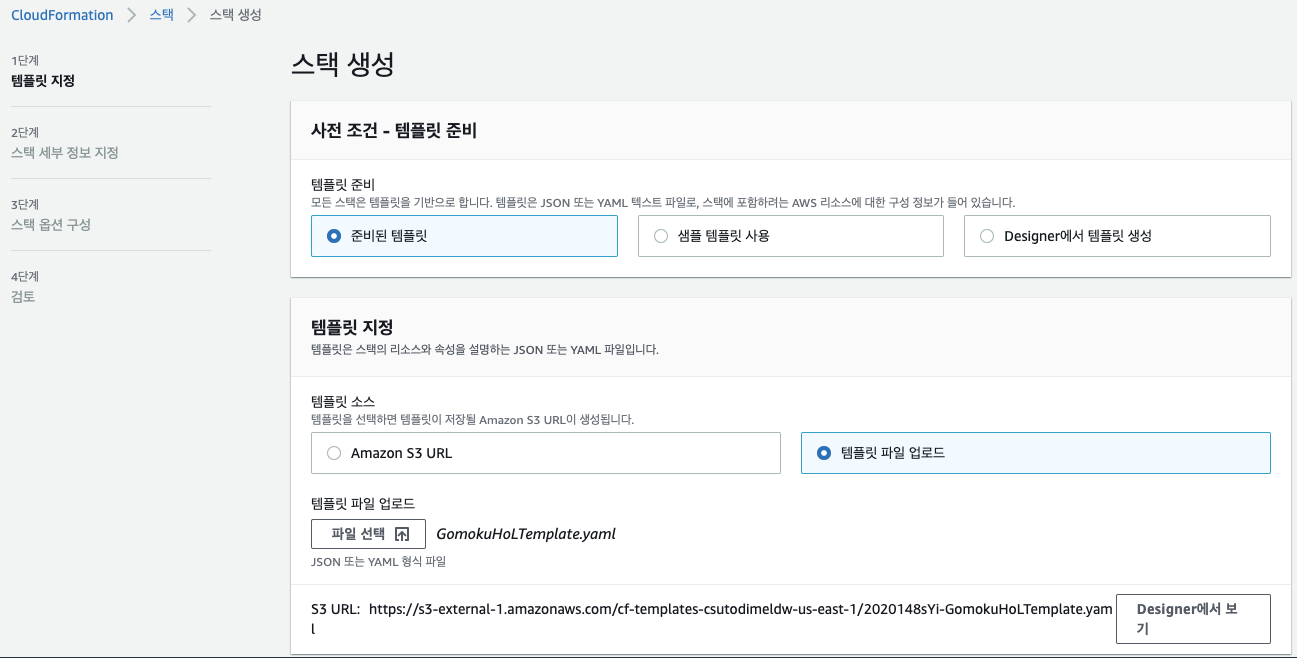Open the CloudFormation breadcrumb link
The image size is (1297, 658).
pos(62,15)
